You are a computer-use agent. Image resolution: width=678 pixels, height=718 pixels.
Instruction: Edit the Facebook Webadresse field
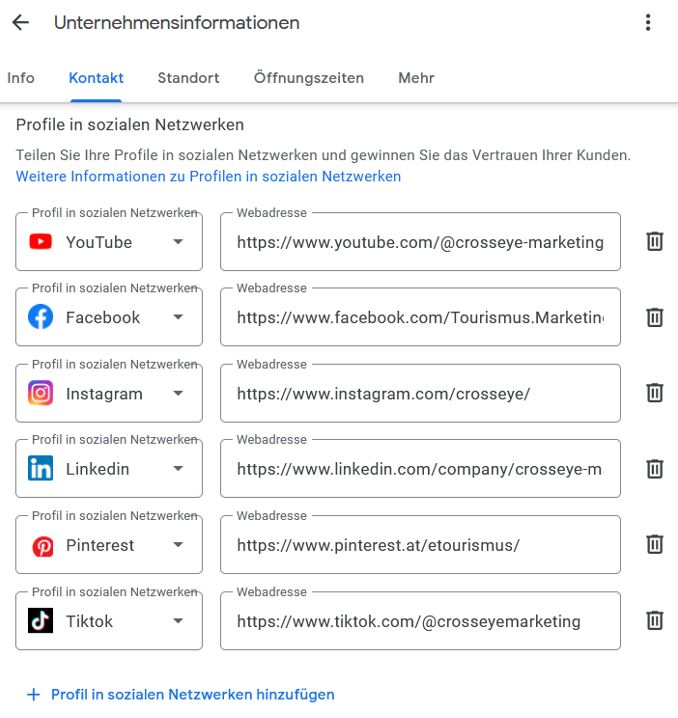click(420, 317)
